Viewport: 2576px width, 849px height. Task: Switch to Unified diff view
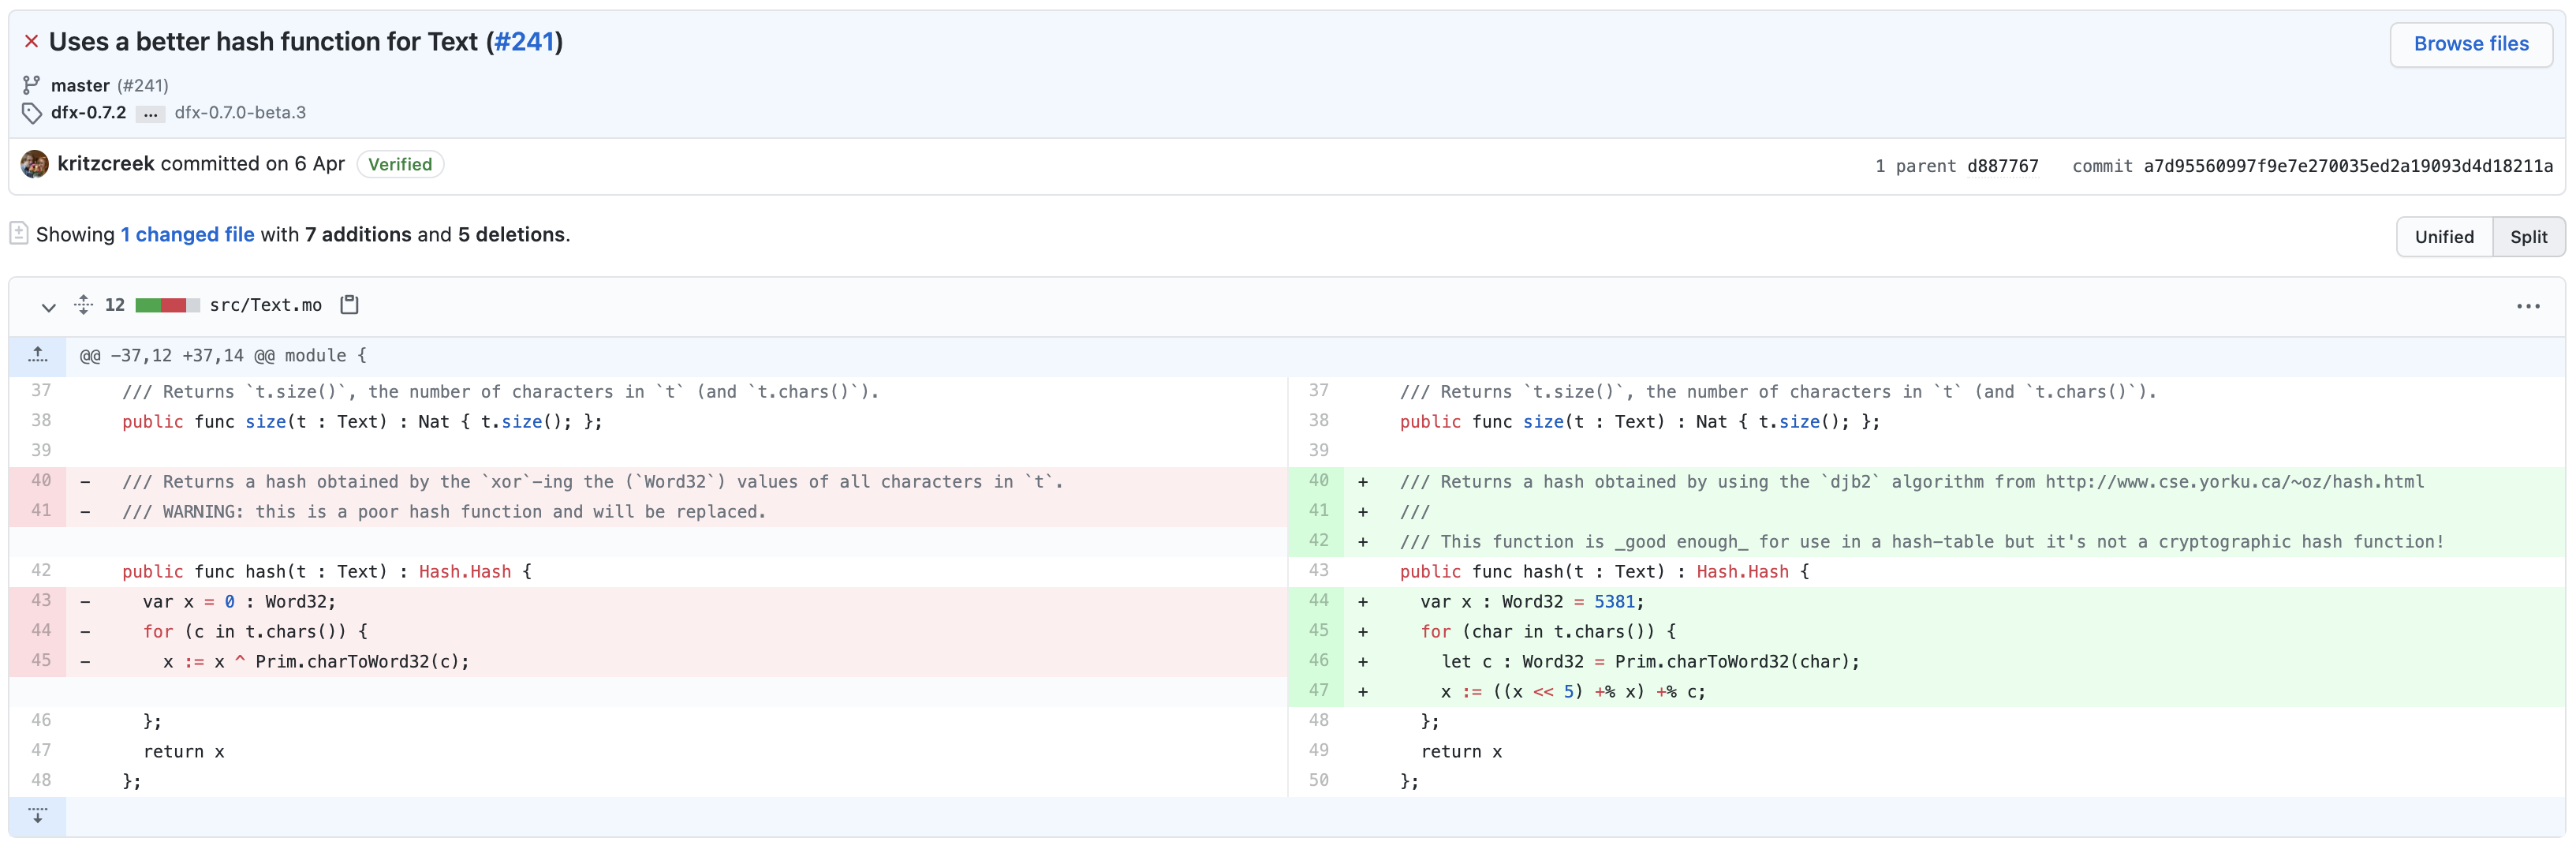pyautogui.click(x=2444, y=236)
